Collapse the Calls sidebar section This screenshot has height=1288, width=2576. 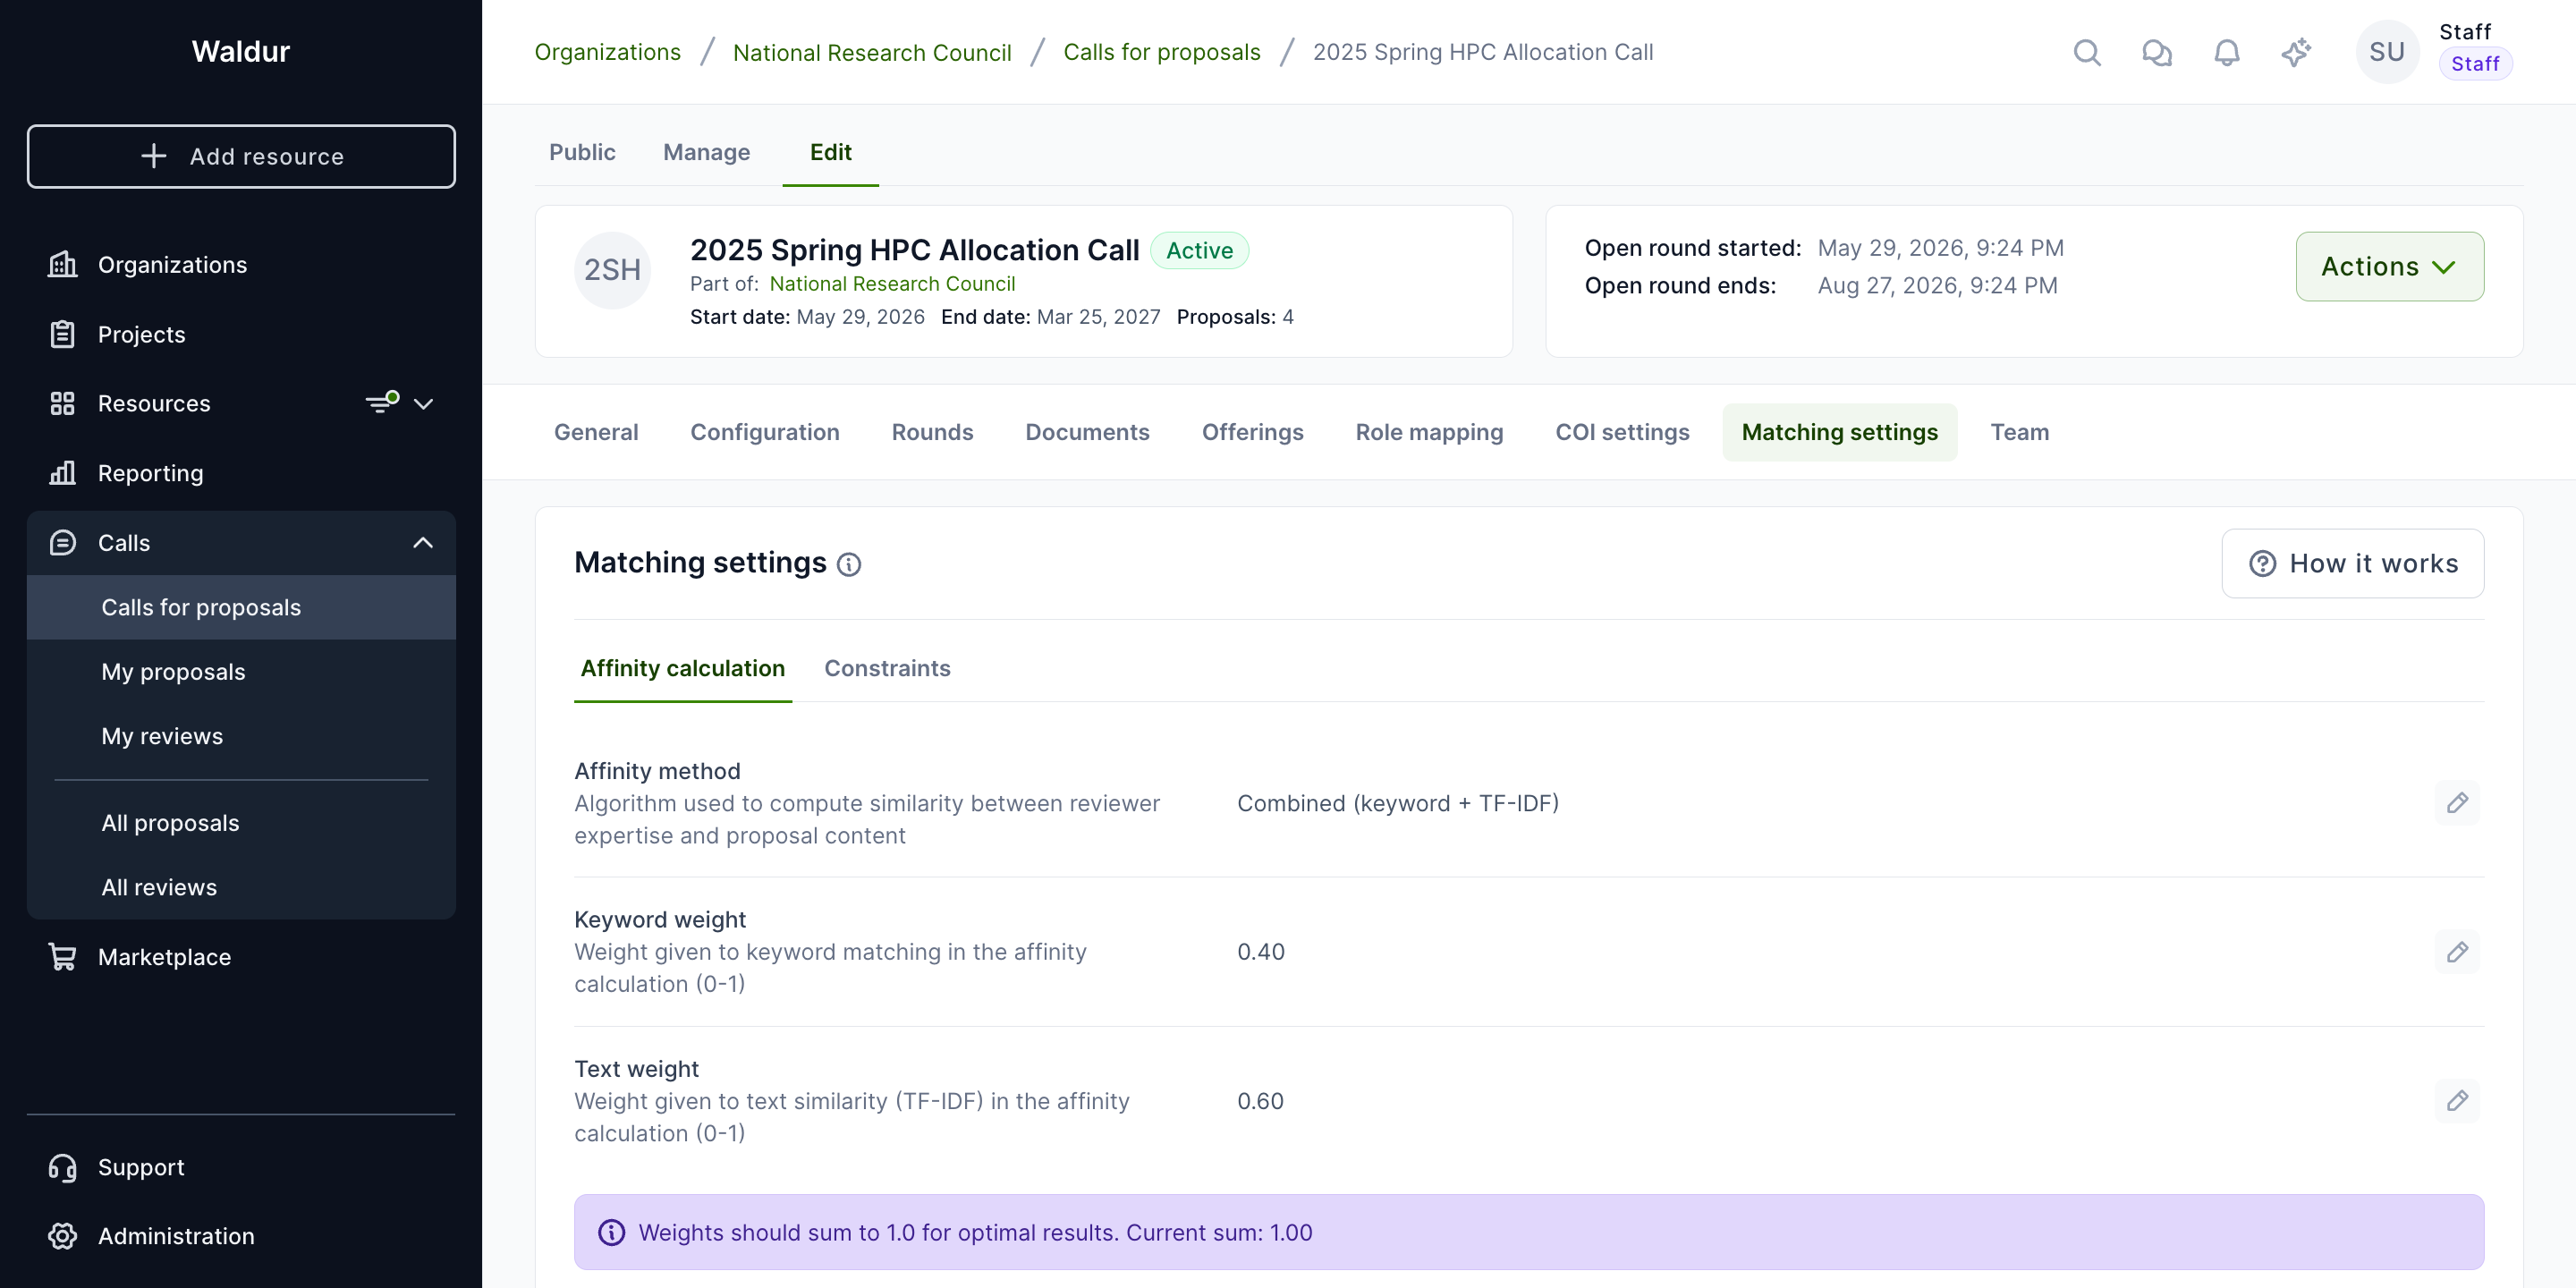[424, 543]
